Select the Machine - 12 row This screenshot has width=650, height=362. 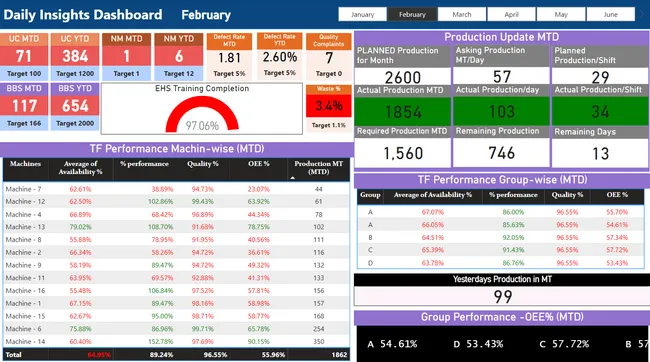[176, 202]
